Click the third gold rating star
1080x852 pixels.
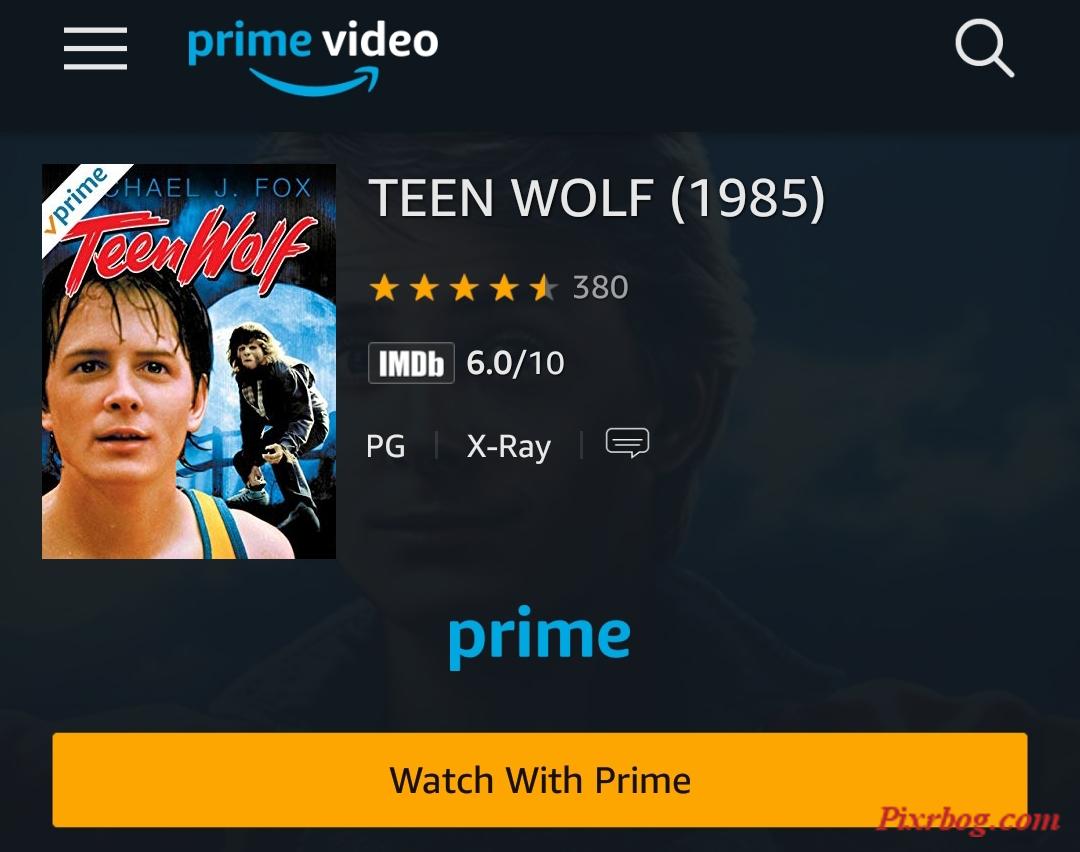click(x=464, y=287)
